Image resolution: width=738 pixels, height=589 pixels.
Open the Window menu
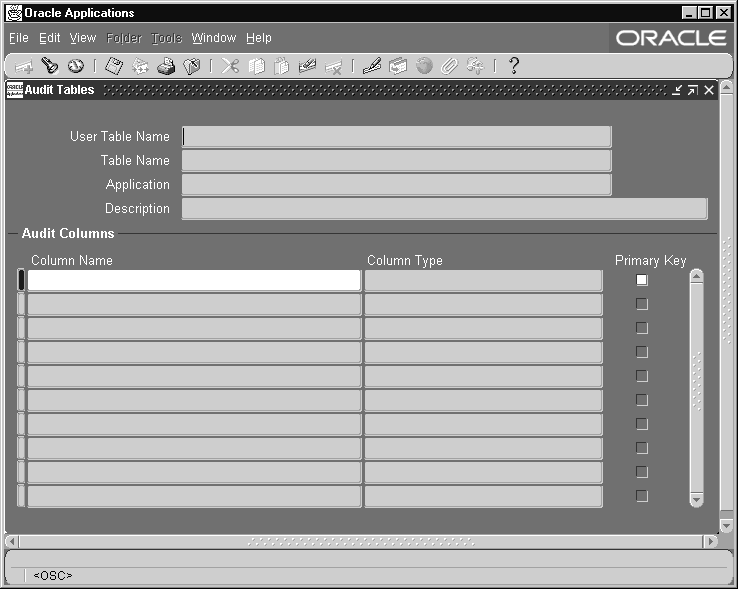[214, 38]
